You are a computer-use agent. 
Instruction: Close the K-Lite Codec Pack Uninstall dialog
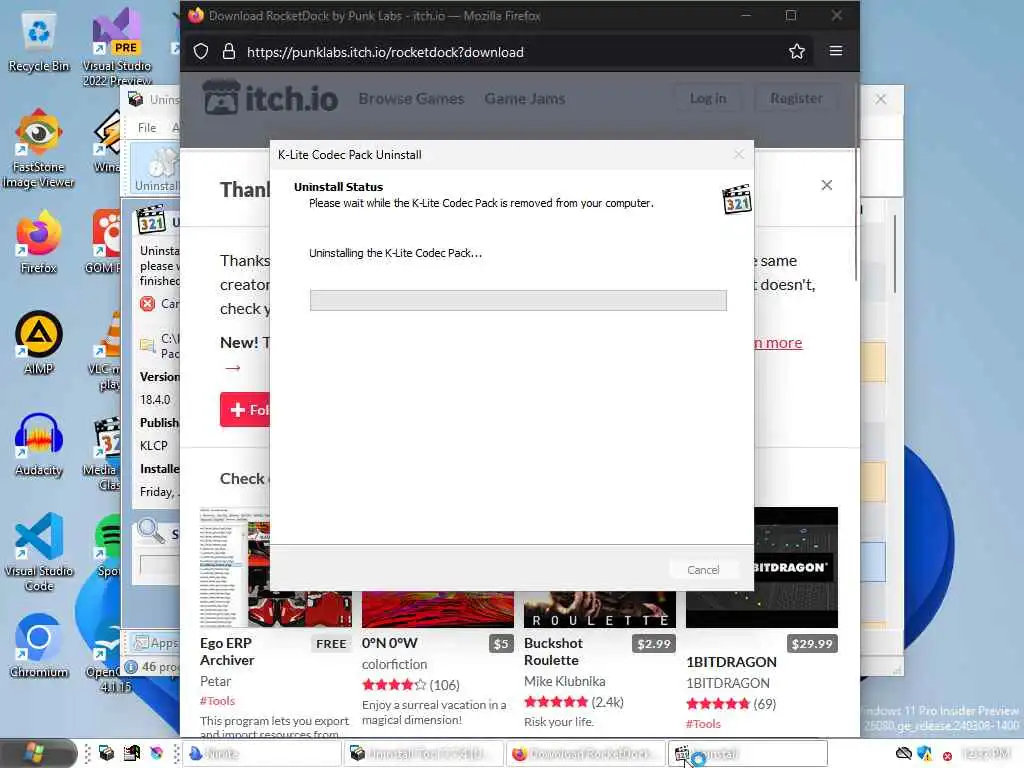(x=739, y=155)
